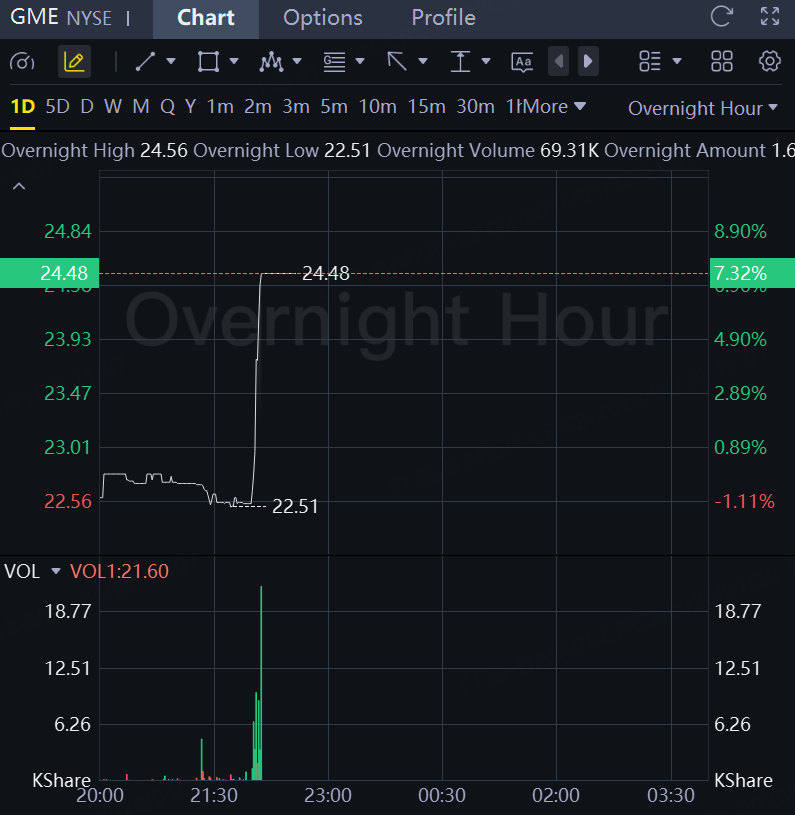Open the list layout dropdown arrow
Viewport: 795px width, 815px height.
click(x=677, y=61)
